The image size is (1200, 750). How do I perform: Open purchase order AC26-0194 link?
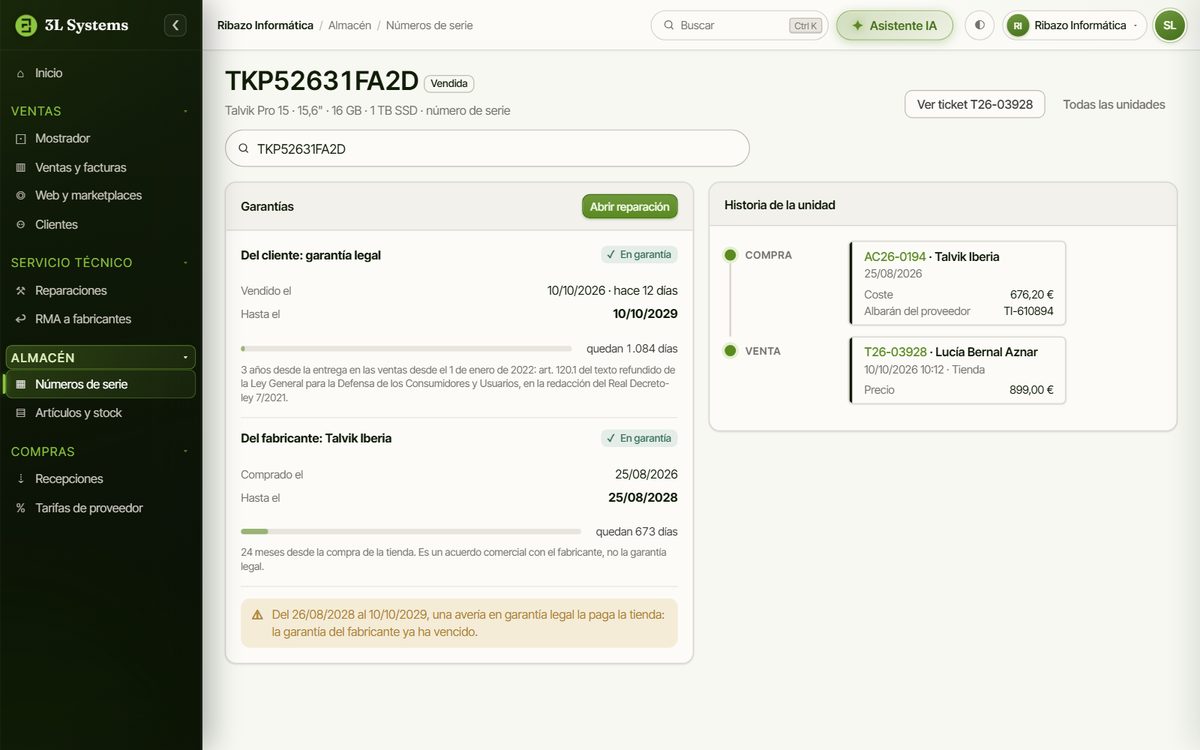point(895,257)
